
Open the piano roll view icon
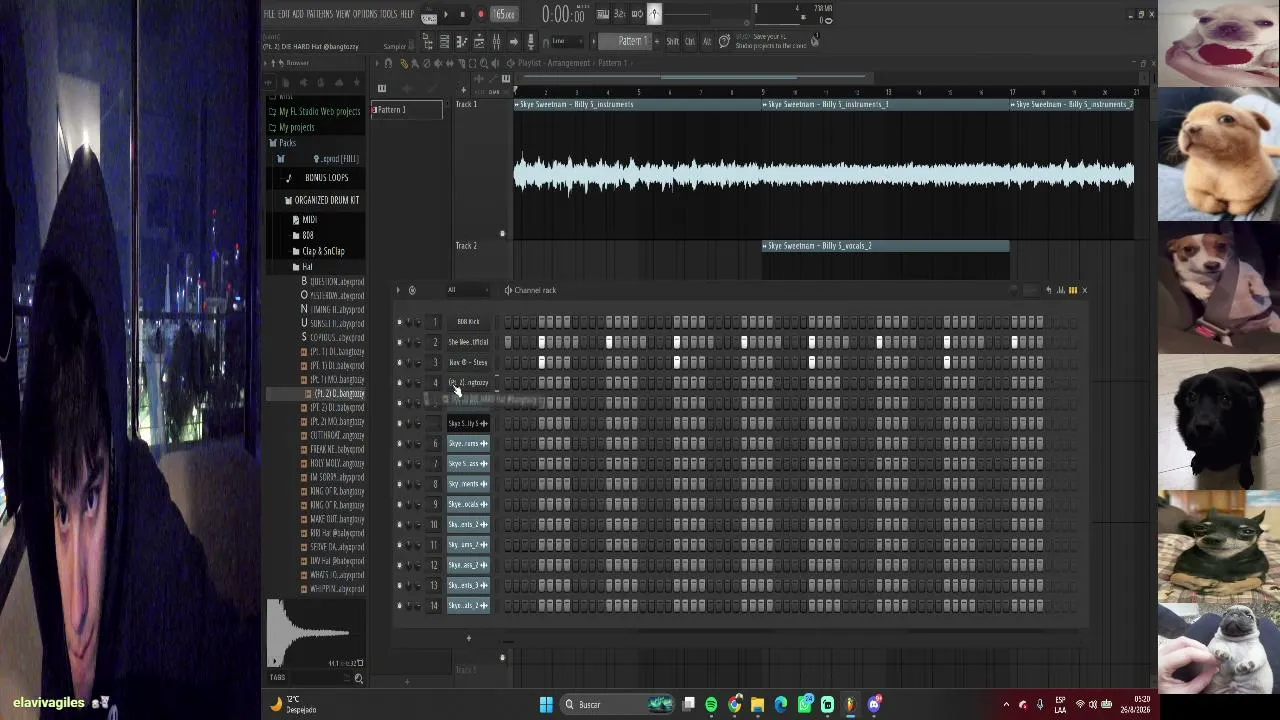(x=462, y=41)
